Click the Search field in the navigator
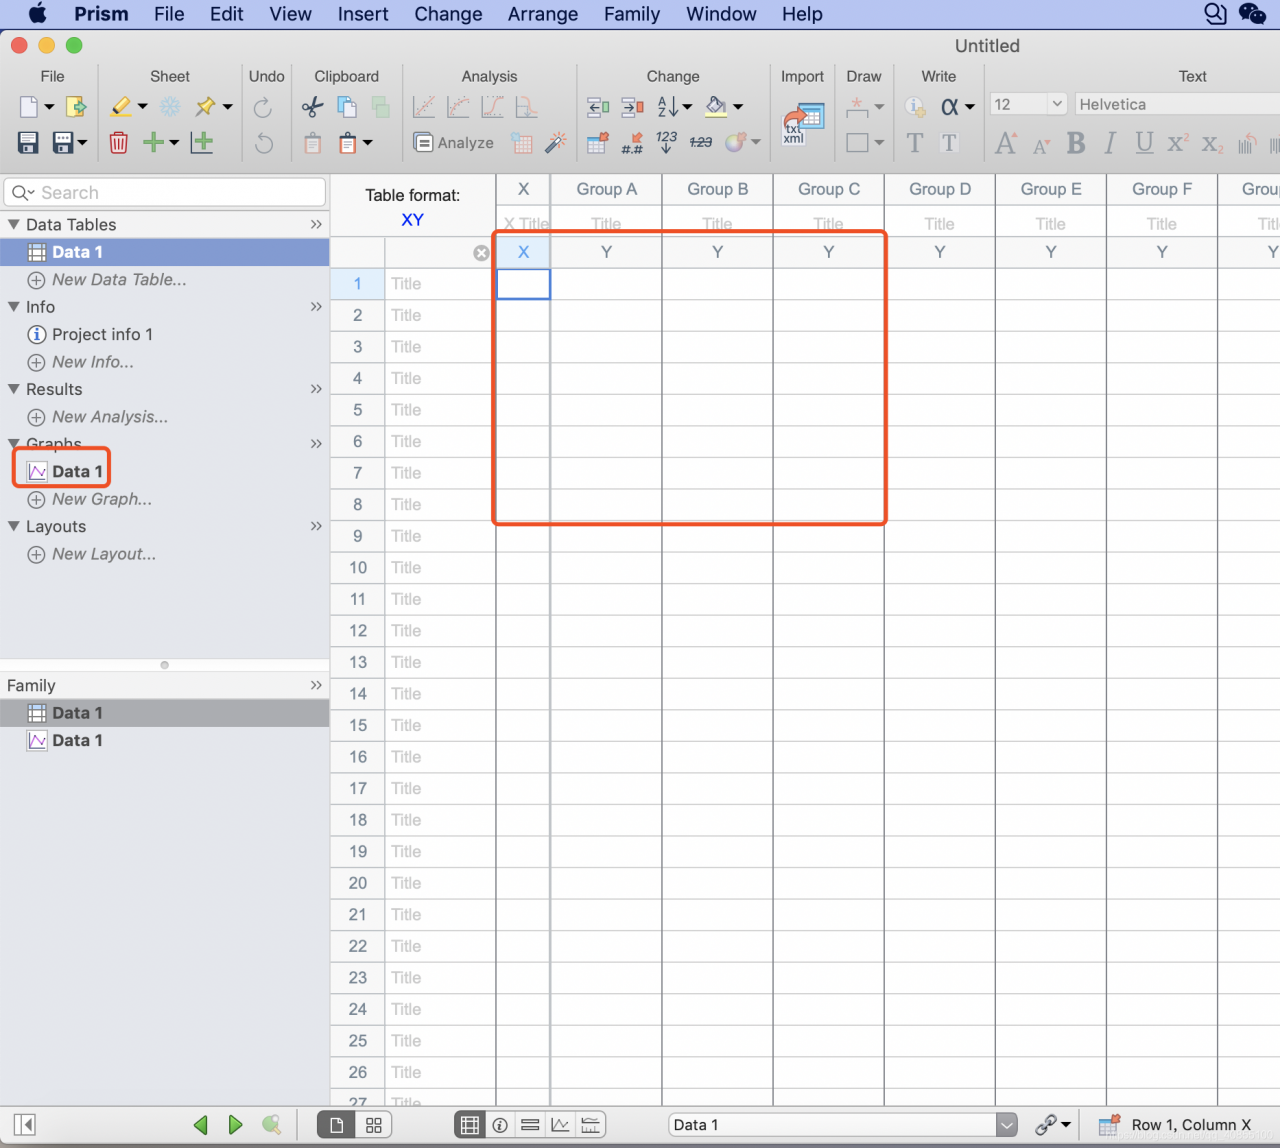Image resolution: width=1280 pixels, height=1148 pixels. [165, 193]
